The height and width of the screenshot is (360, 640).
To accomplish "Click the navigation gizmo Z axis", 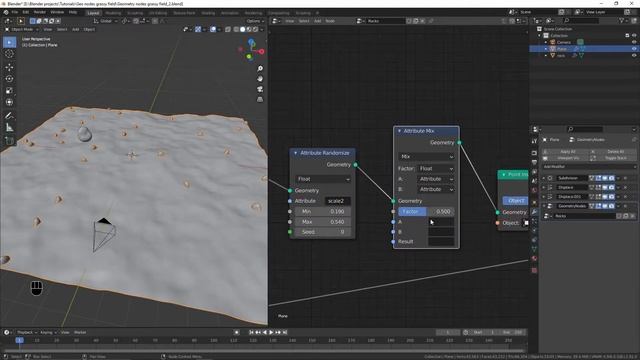I will tap(251, 42).
